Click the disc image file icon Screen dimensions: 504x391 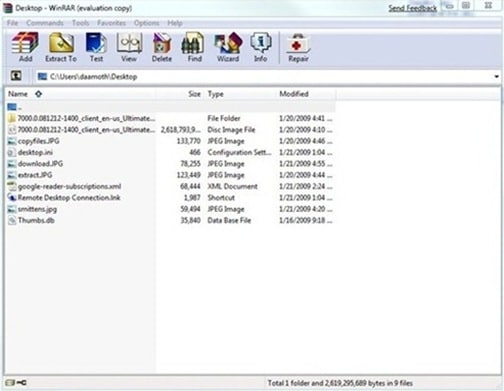point(12,130)
